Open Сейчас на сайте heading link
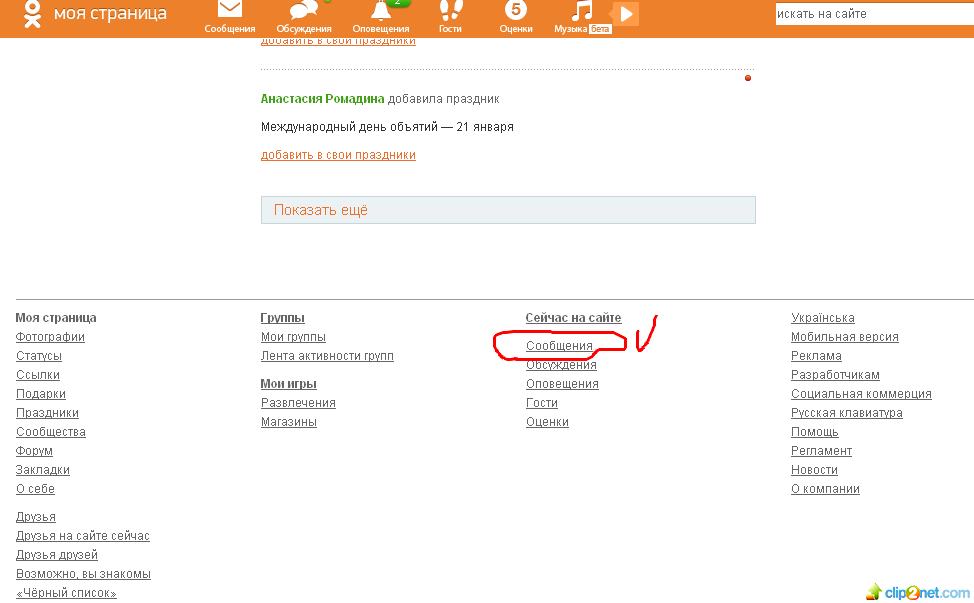This screenshot has height=603, width=974. pos(573,317)
